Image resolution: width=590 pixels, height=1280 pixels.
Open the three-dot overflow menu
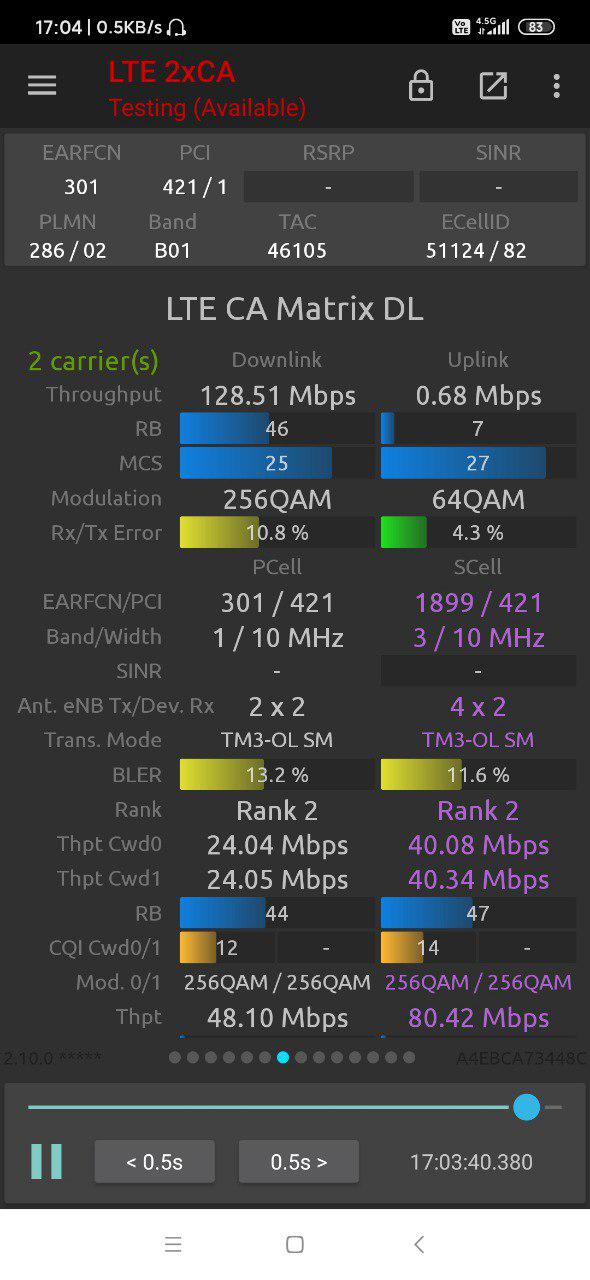tap(557, 86)
